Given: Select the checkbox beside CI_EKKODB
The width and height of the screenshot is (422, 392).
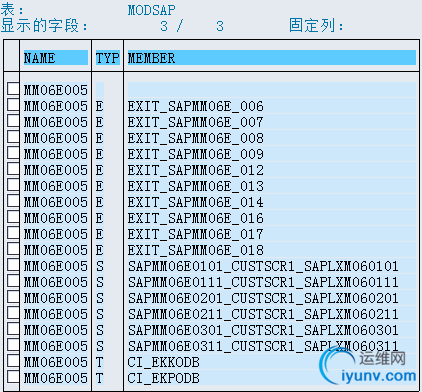Looking at the screenshot, I should point(13,361).
